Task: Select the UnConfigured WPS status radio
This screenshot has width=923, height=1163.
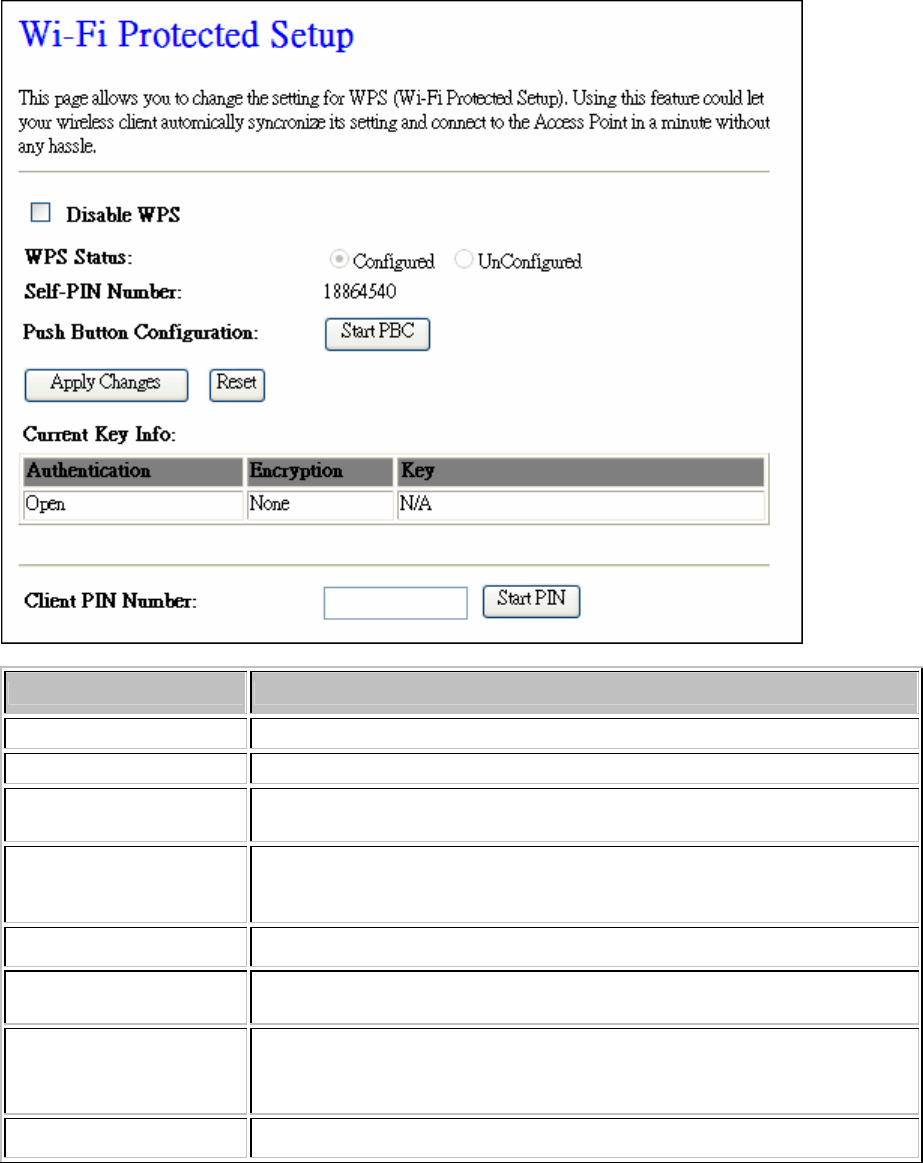Action: click(464, 259)
